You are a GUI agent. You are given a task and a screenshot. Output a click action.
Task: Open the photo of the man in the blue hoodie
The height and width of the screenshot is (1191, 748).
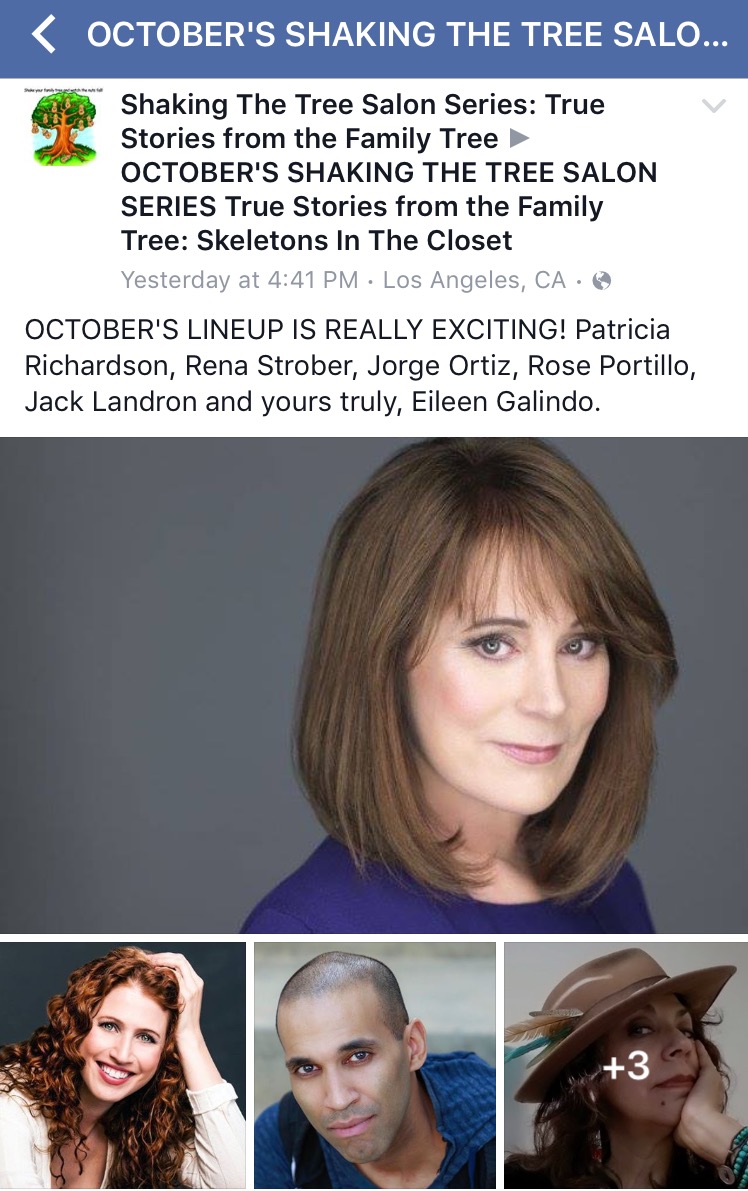click(x=374, y=1065)
